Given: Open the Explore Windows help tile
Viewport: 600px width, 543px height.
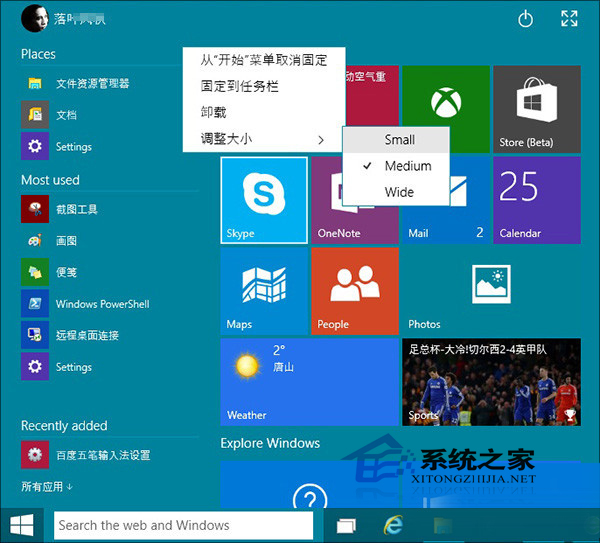Looking at the screenshot, I should (310, 484).
